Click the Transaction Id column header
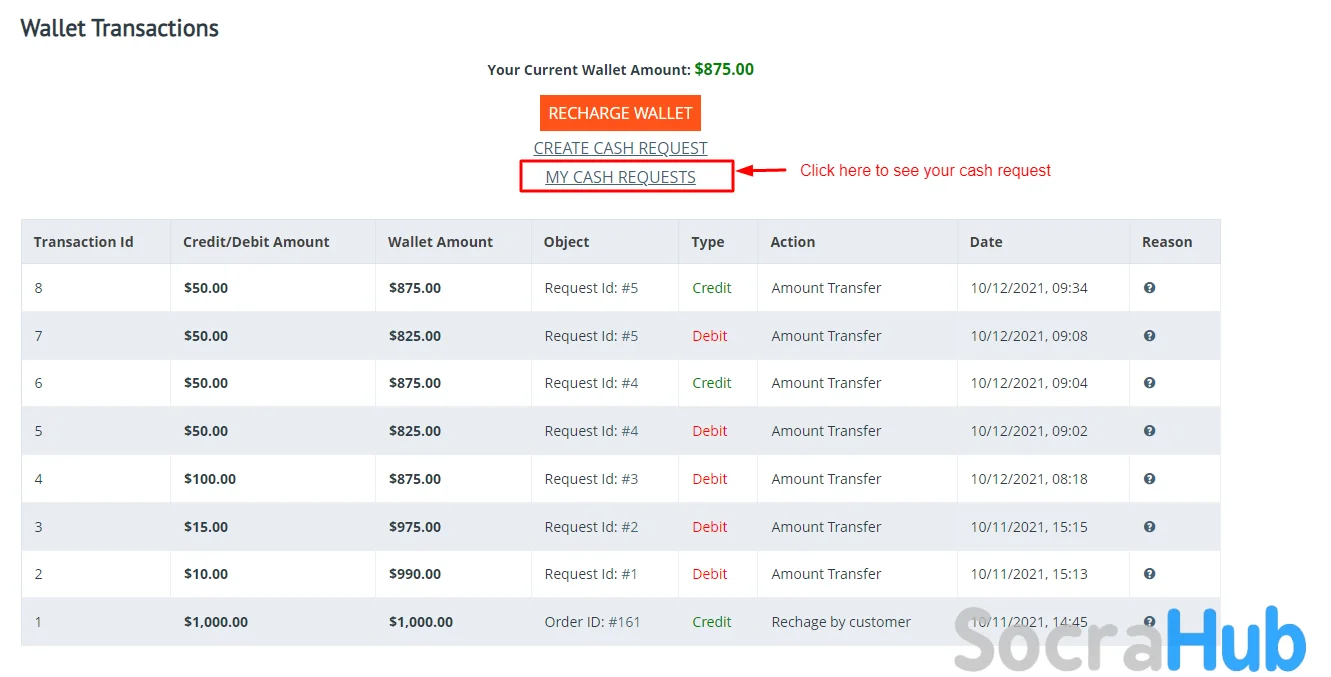Screen dimensions: 1331x677 (x=83, y=242)
